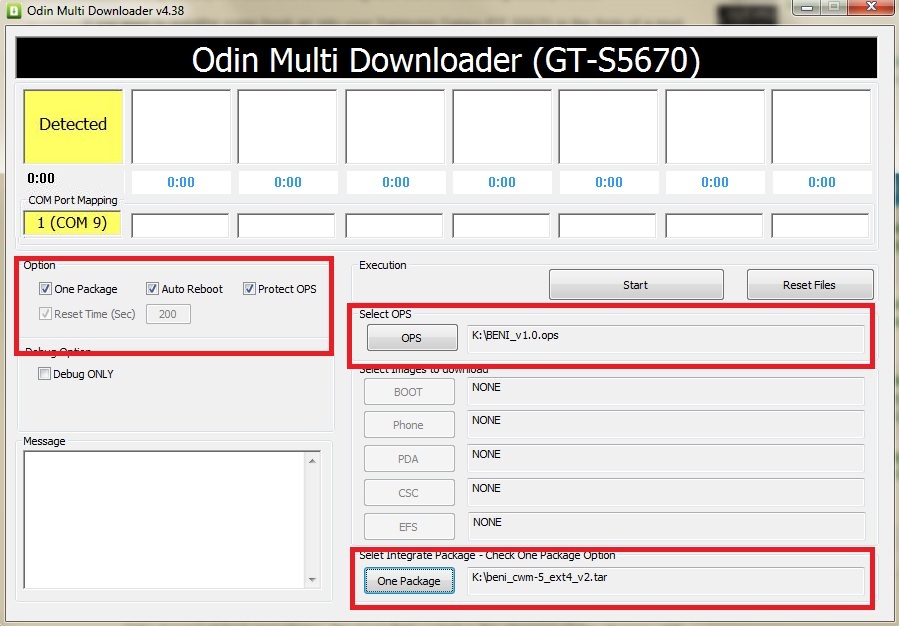Disable the Auto Reboot checkbox
This screenshot has width=899, height=626.
(x=153, y=289)
